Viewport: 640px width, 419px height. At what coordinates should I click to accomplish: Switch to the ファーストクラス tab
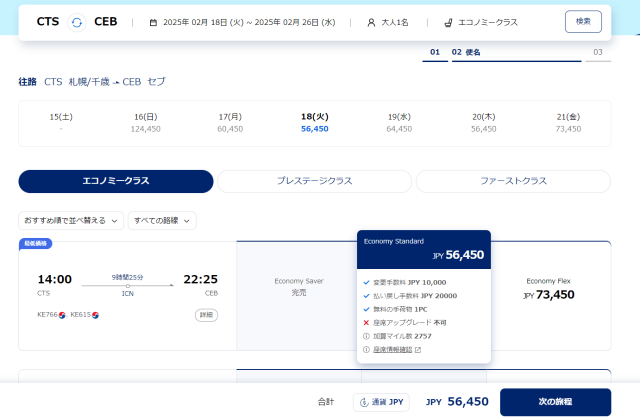click(x=513, y=181)
